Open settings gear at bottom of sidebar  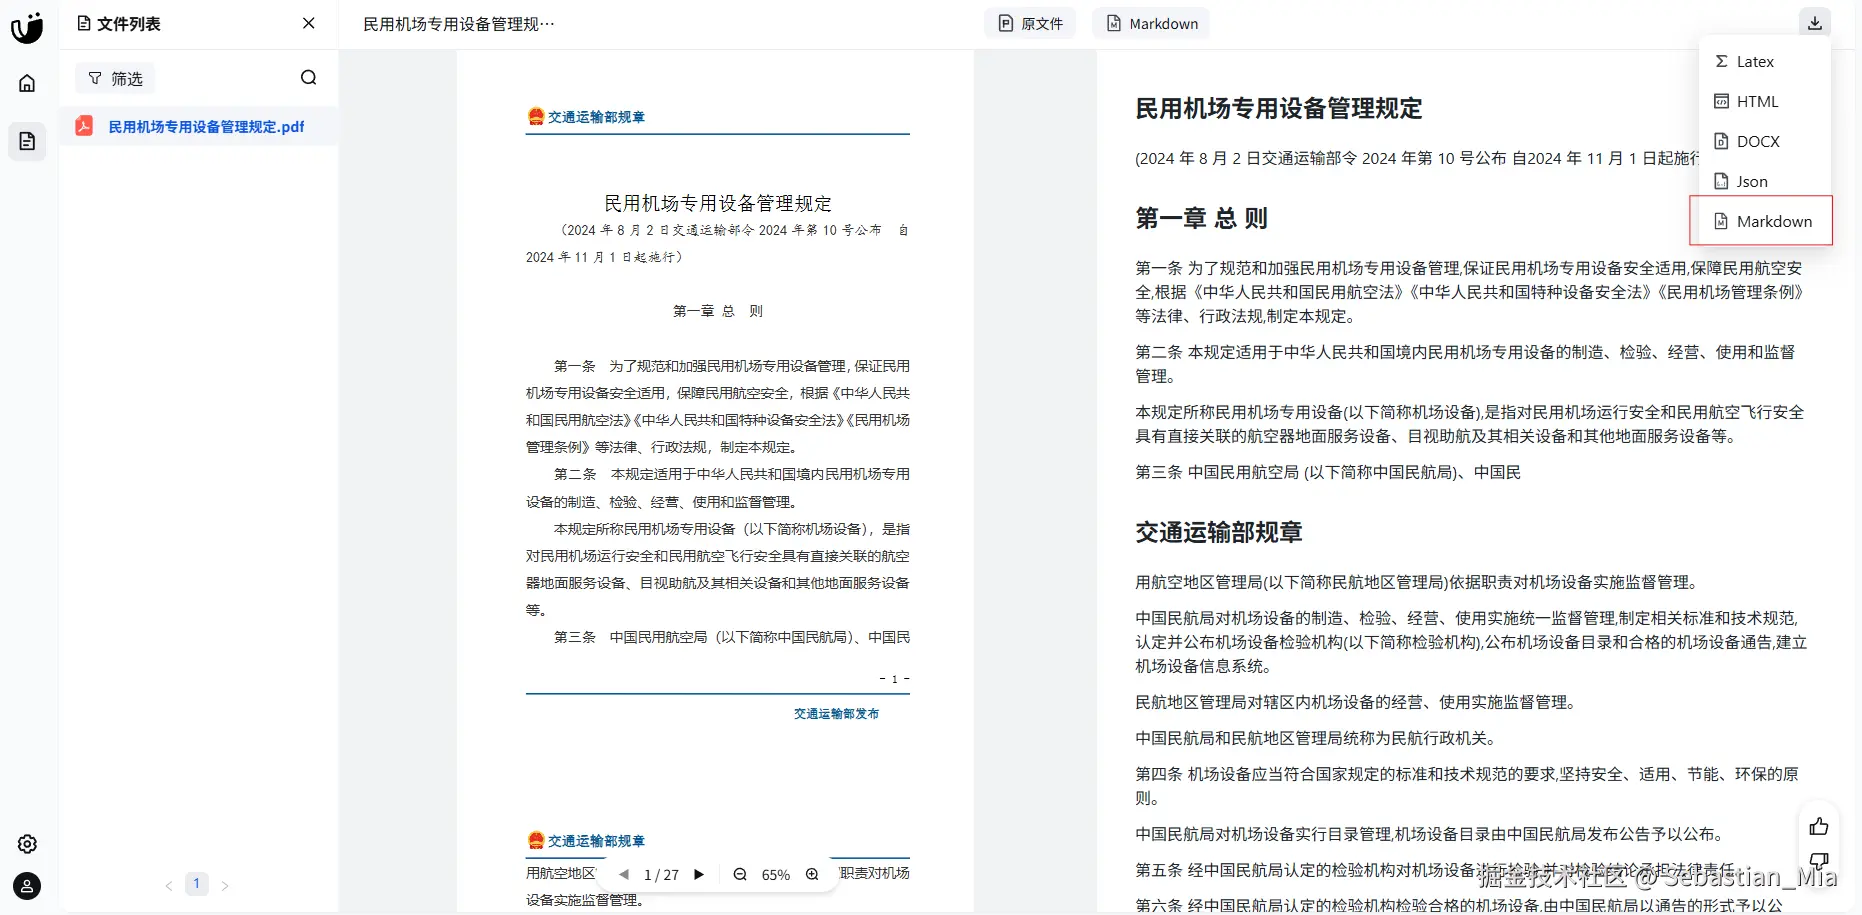26,844
